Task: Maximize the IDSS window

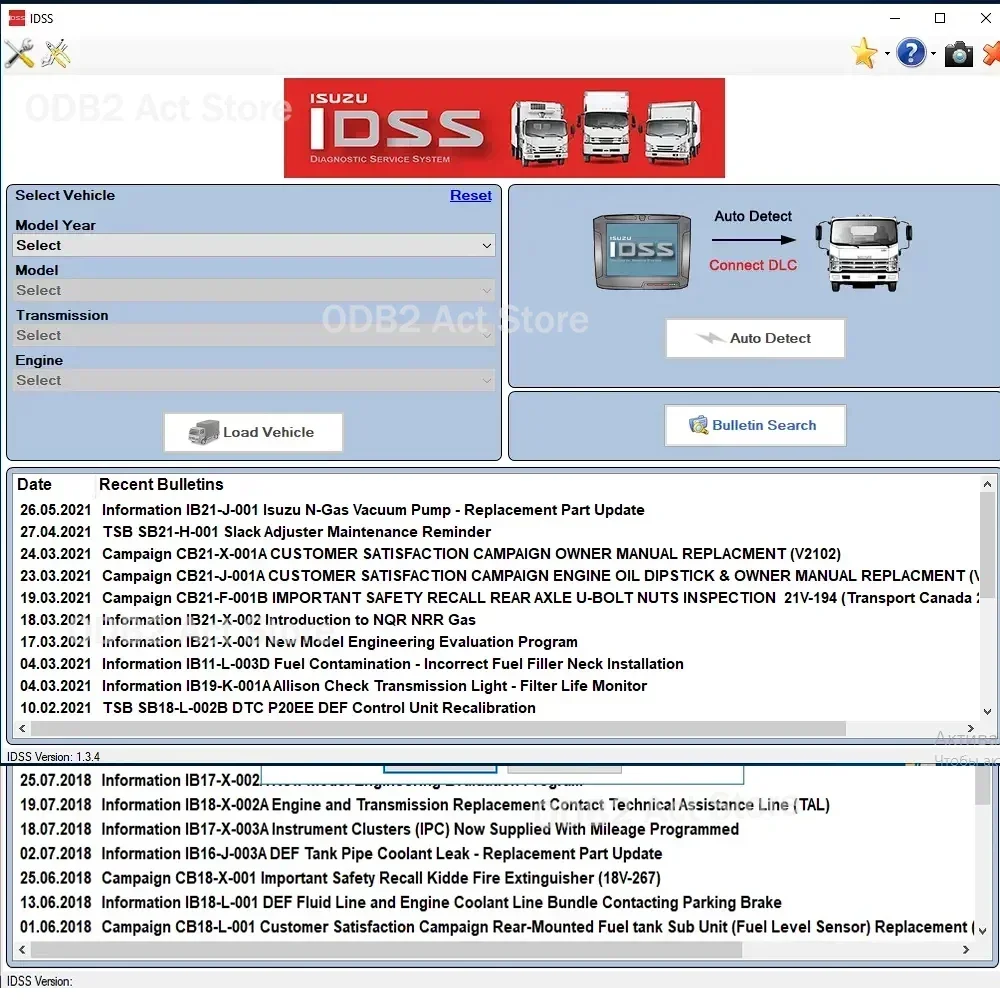Action: coord(939,18)
